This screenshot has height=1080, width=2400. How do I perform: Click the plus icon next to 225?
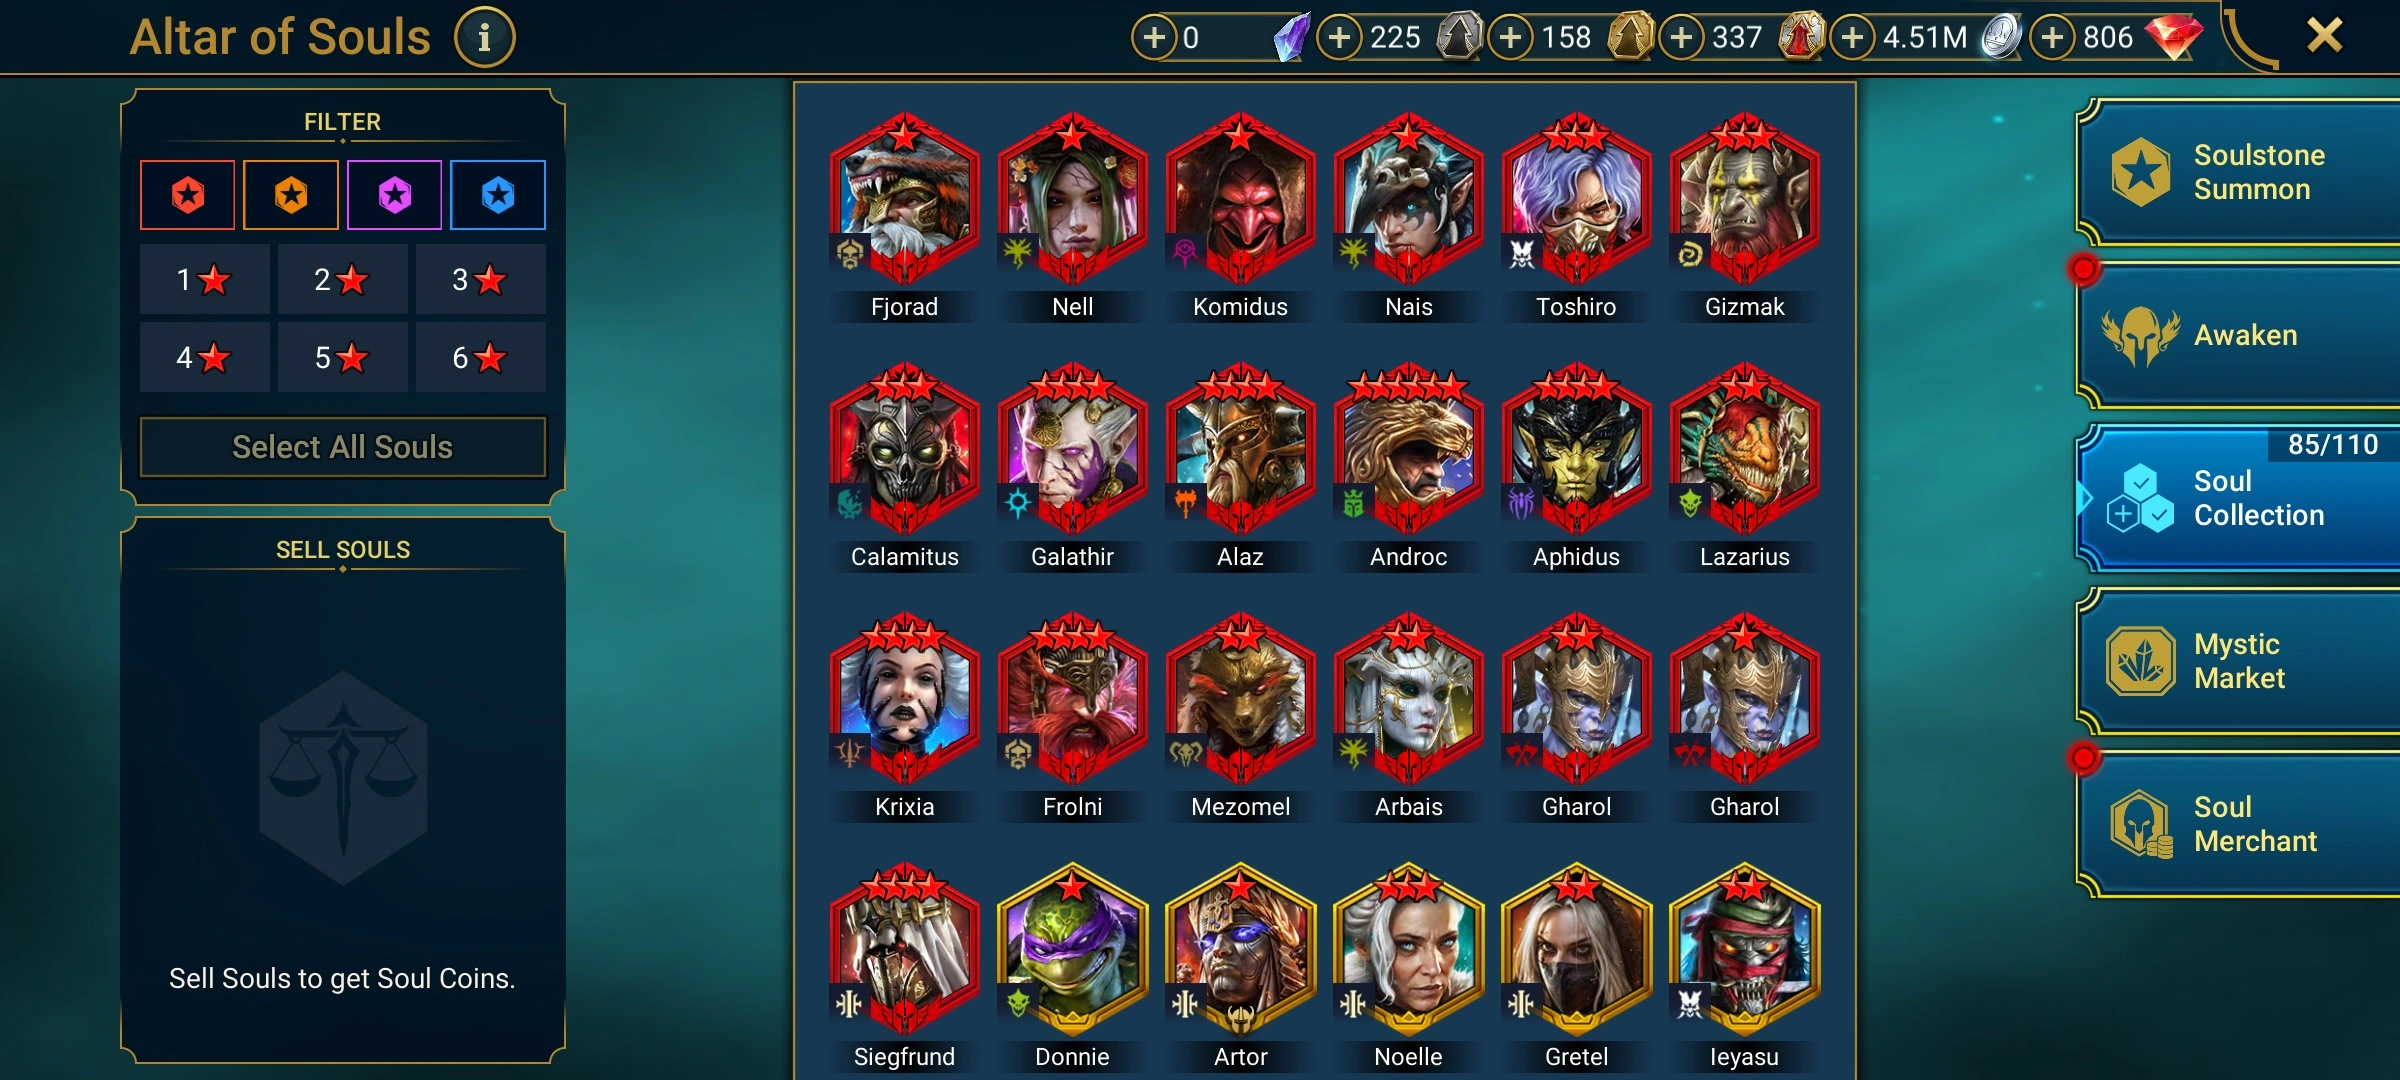pos(1340,38)
